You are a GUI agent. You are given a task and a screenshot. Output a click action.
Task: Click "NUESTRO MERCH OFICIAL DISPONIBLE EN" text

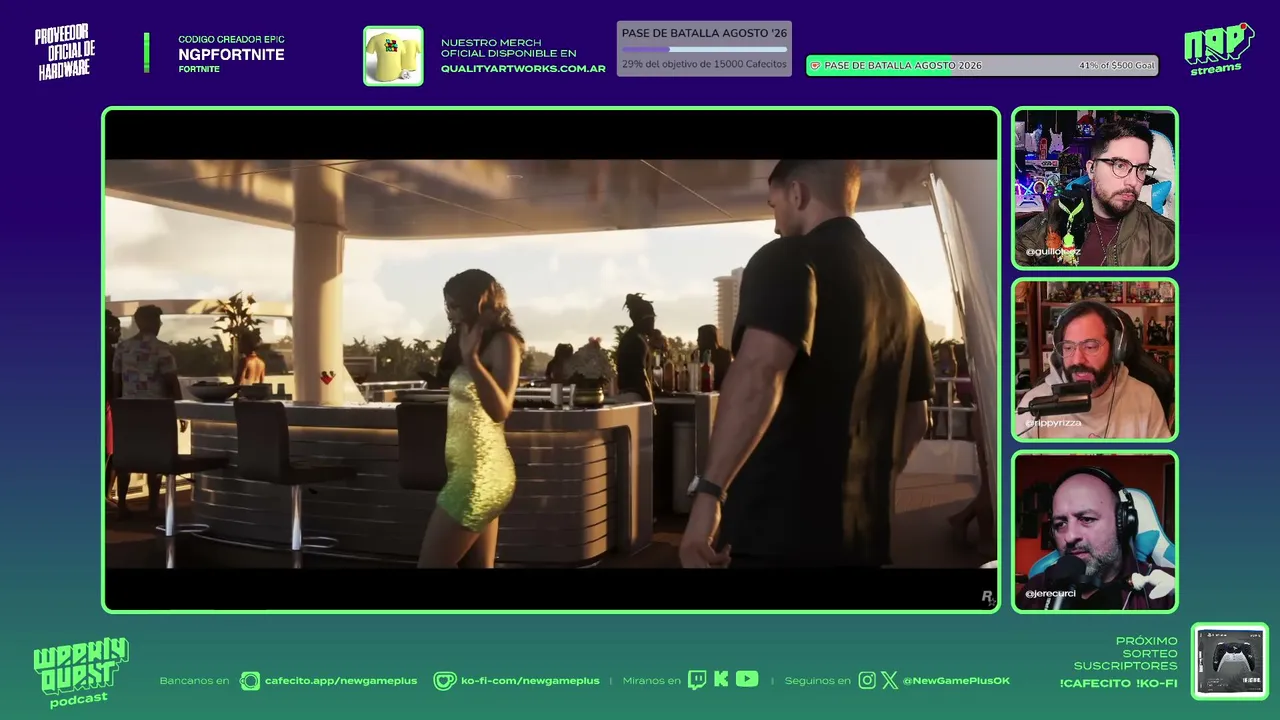pyautogui.click(x=509, y=48)
